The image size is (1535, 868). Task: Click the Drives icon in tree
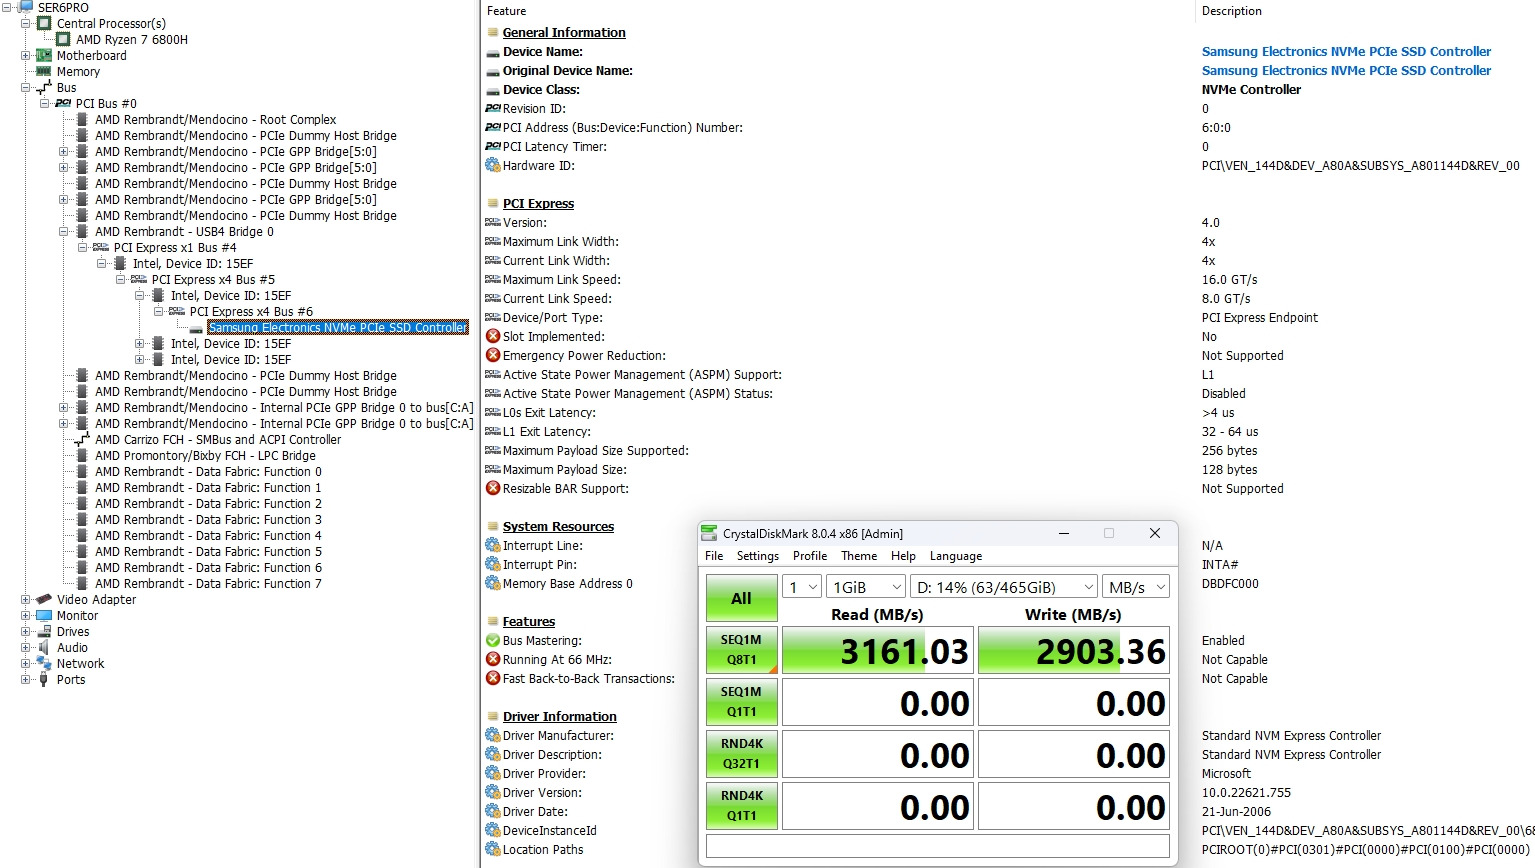[x=44, y=631]
